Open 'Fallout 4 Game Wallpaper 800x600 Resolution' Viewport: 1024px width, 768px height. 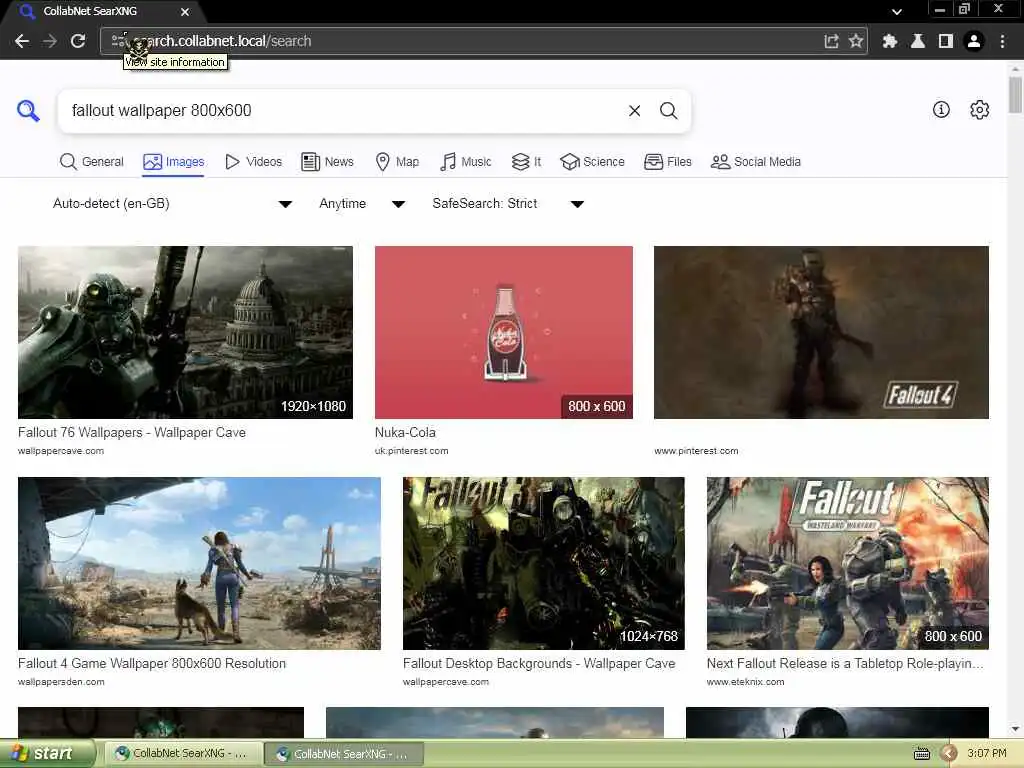[x=152, y=664]
